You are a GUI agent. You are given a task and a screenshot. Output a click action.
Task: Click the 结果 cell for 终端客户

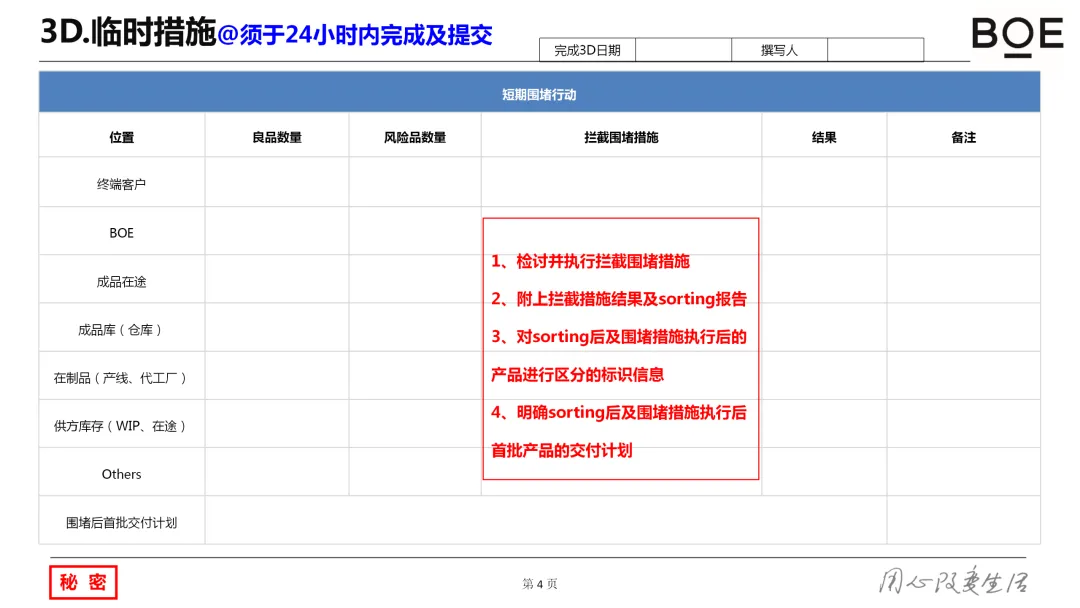[x=824, y=182]
